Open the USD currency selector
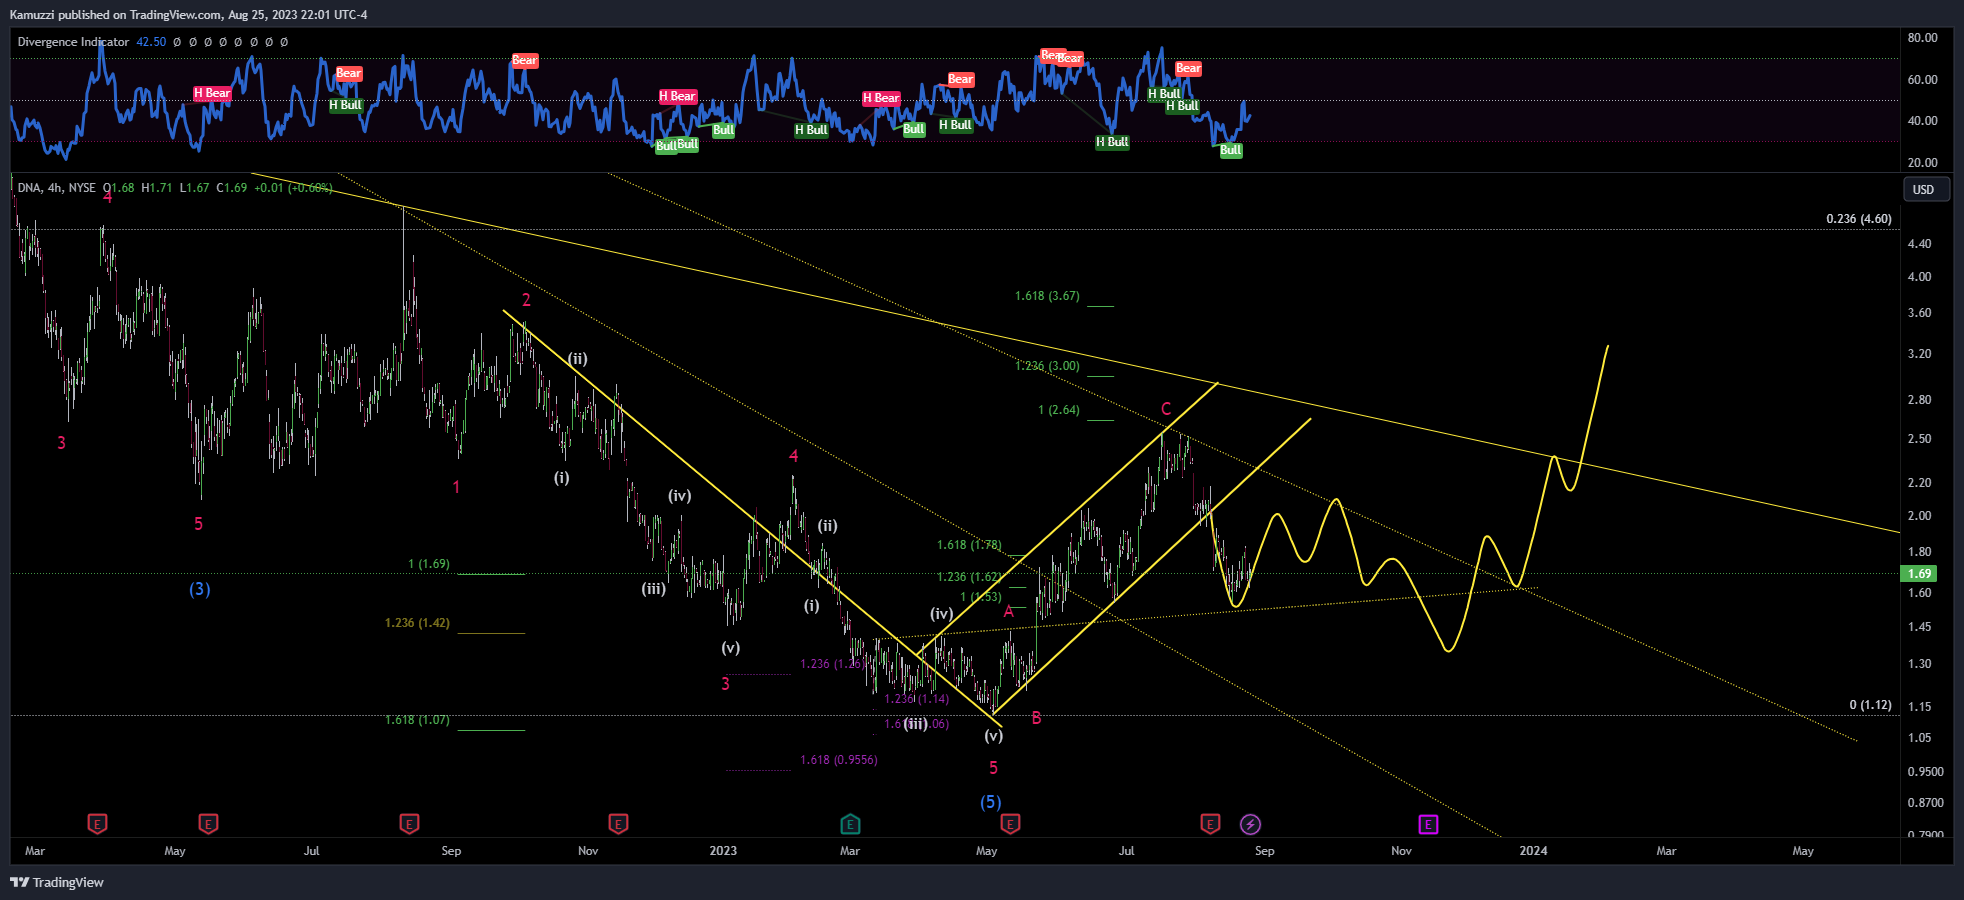 (x=1925, y=189)
